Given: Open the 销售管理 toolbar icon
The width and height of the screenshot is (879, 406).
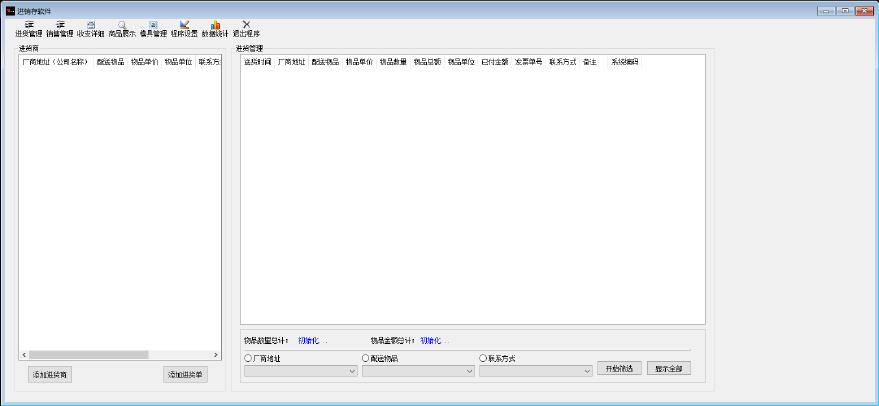Looking at the screenshot, I should [x=60, y=28].
